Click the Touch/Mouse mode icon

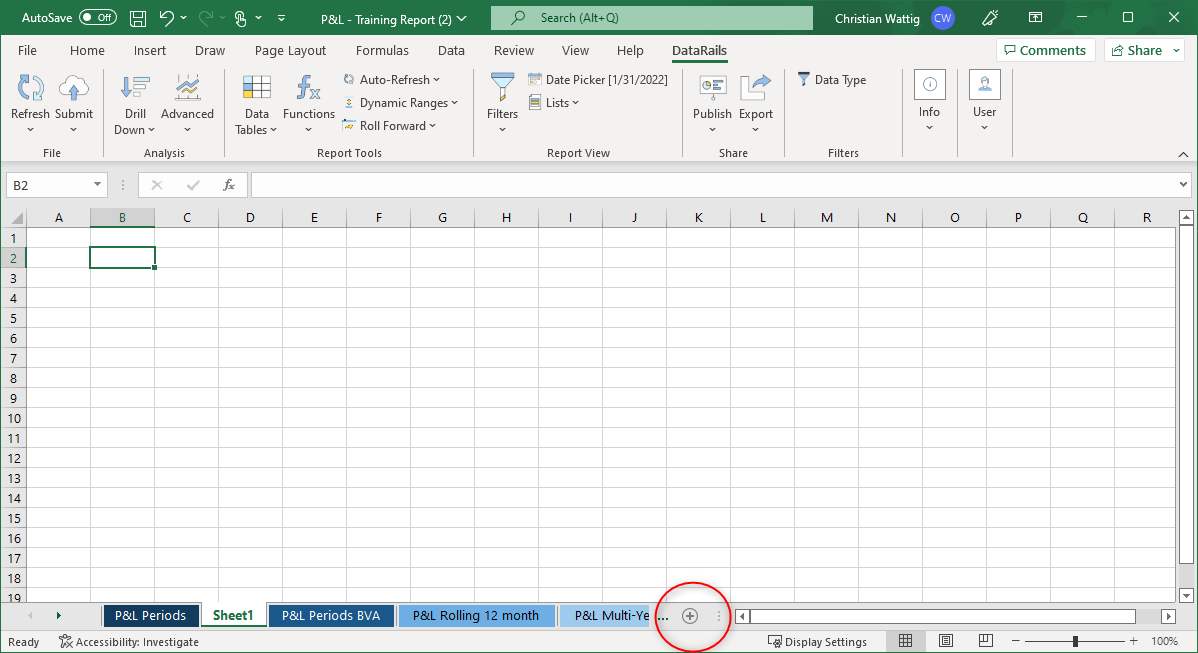[241, 18]
